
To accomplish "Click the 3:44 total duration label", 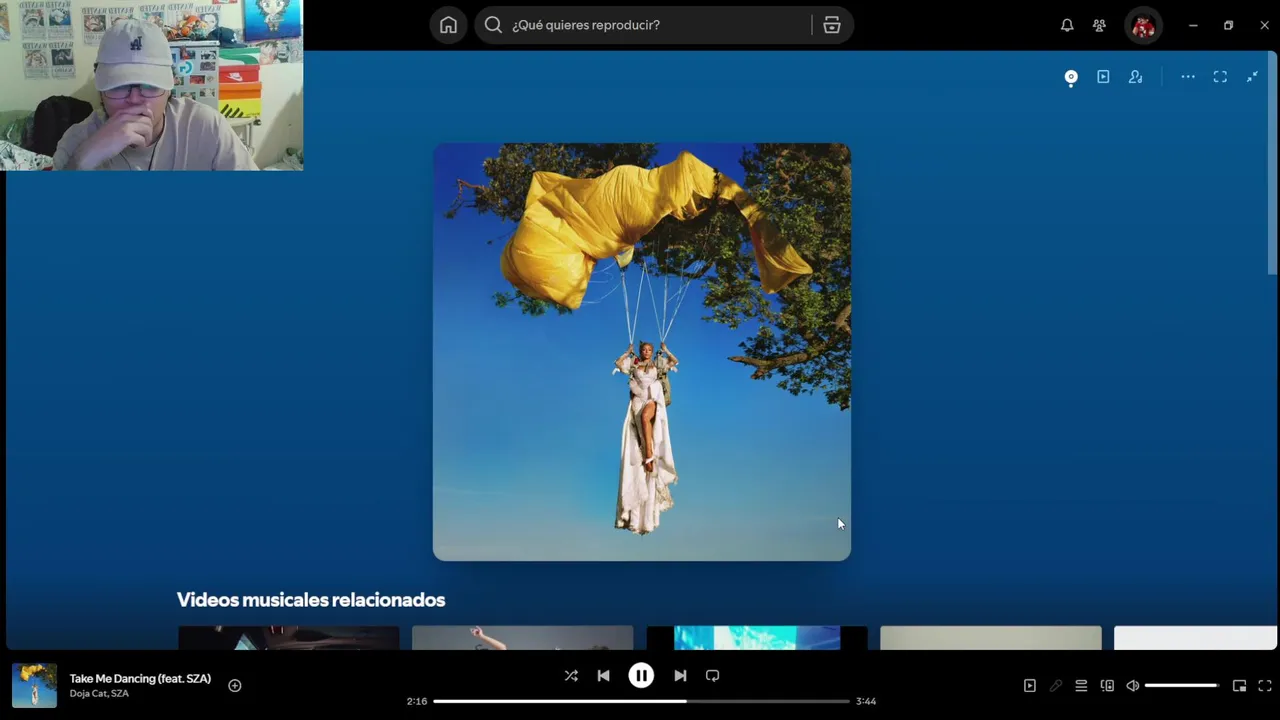I will click(x=866, y=701).
